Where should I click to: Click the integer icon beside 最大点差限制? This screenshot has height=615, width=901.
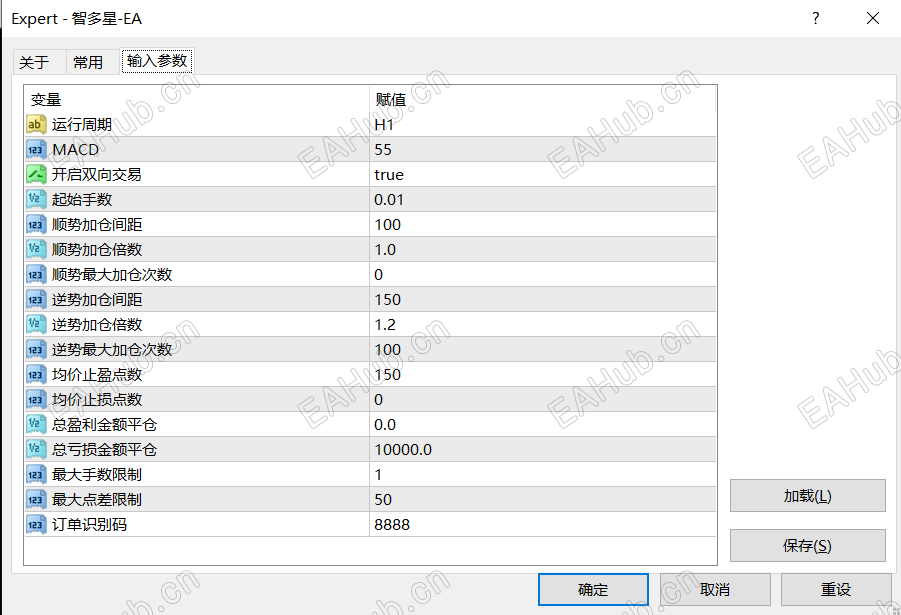[x=36, y=499]
